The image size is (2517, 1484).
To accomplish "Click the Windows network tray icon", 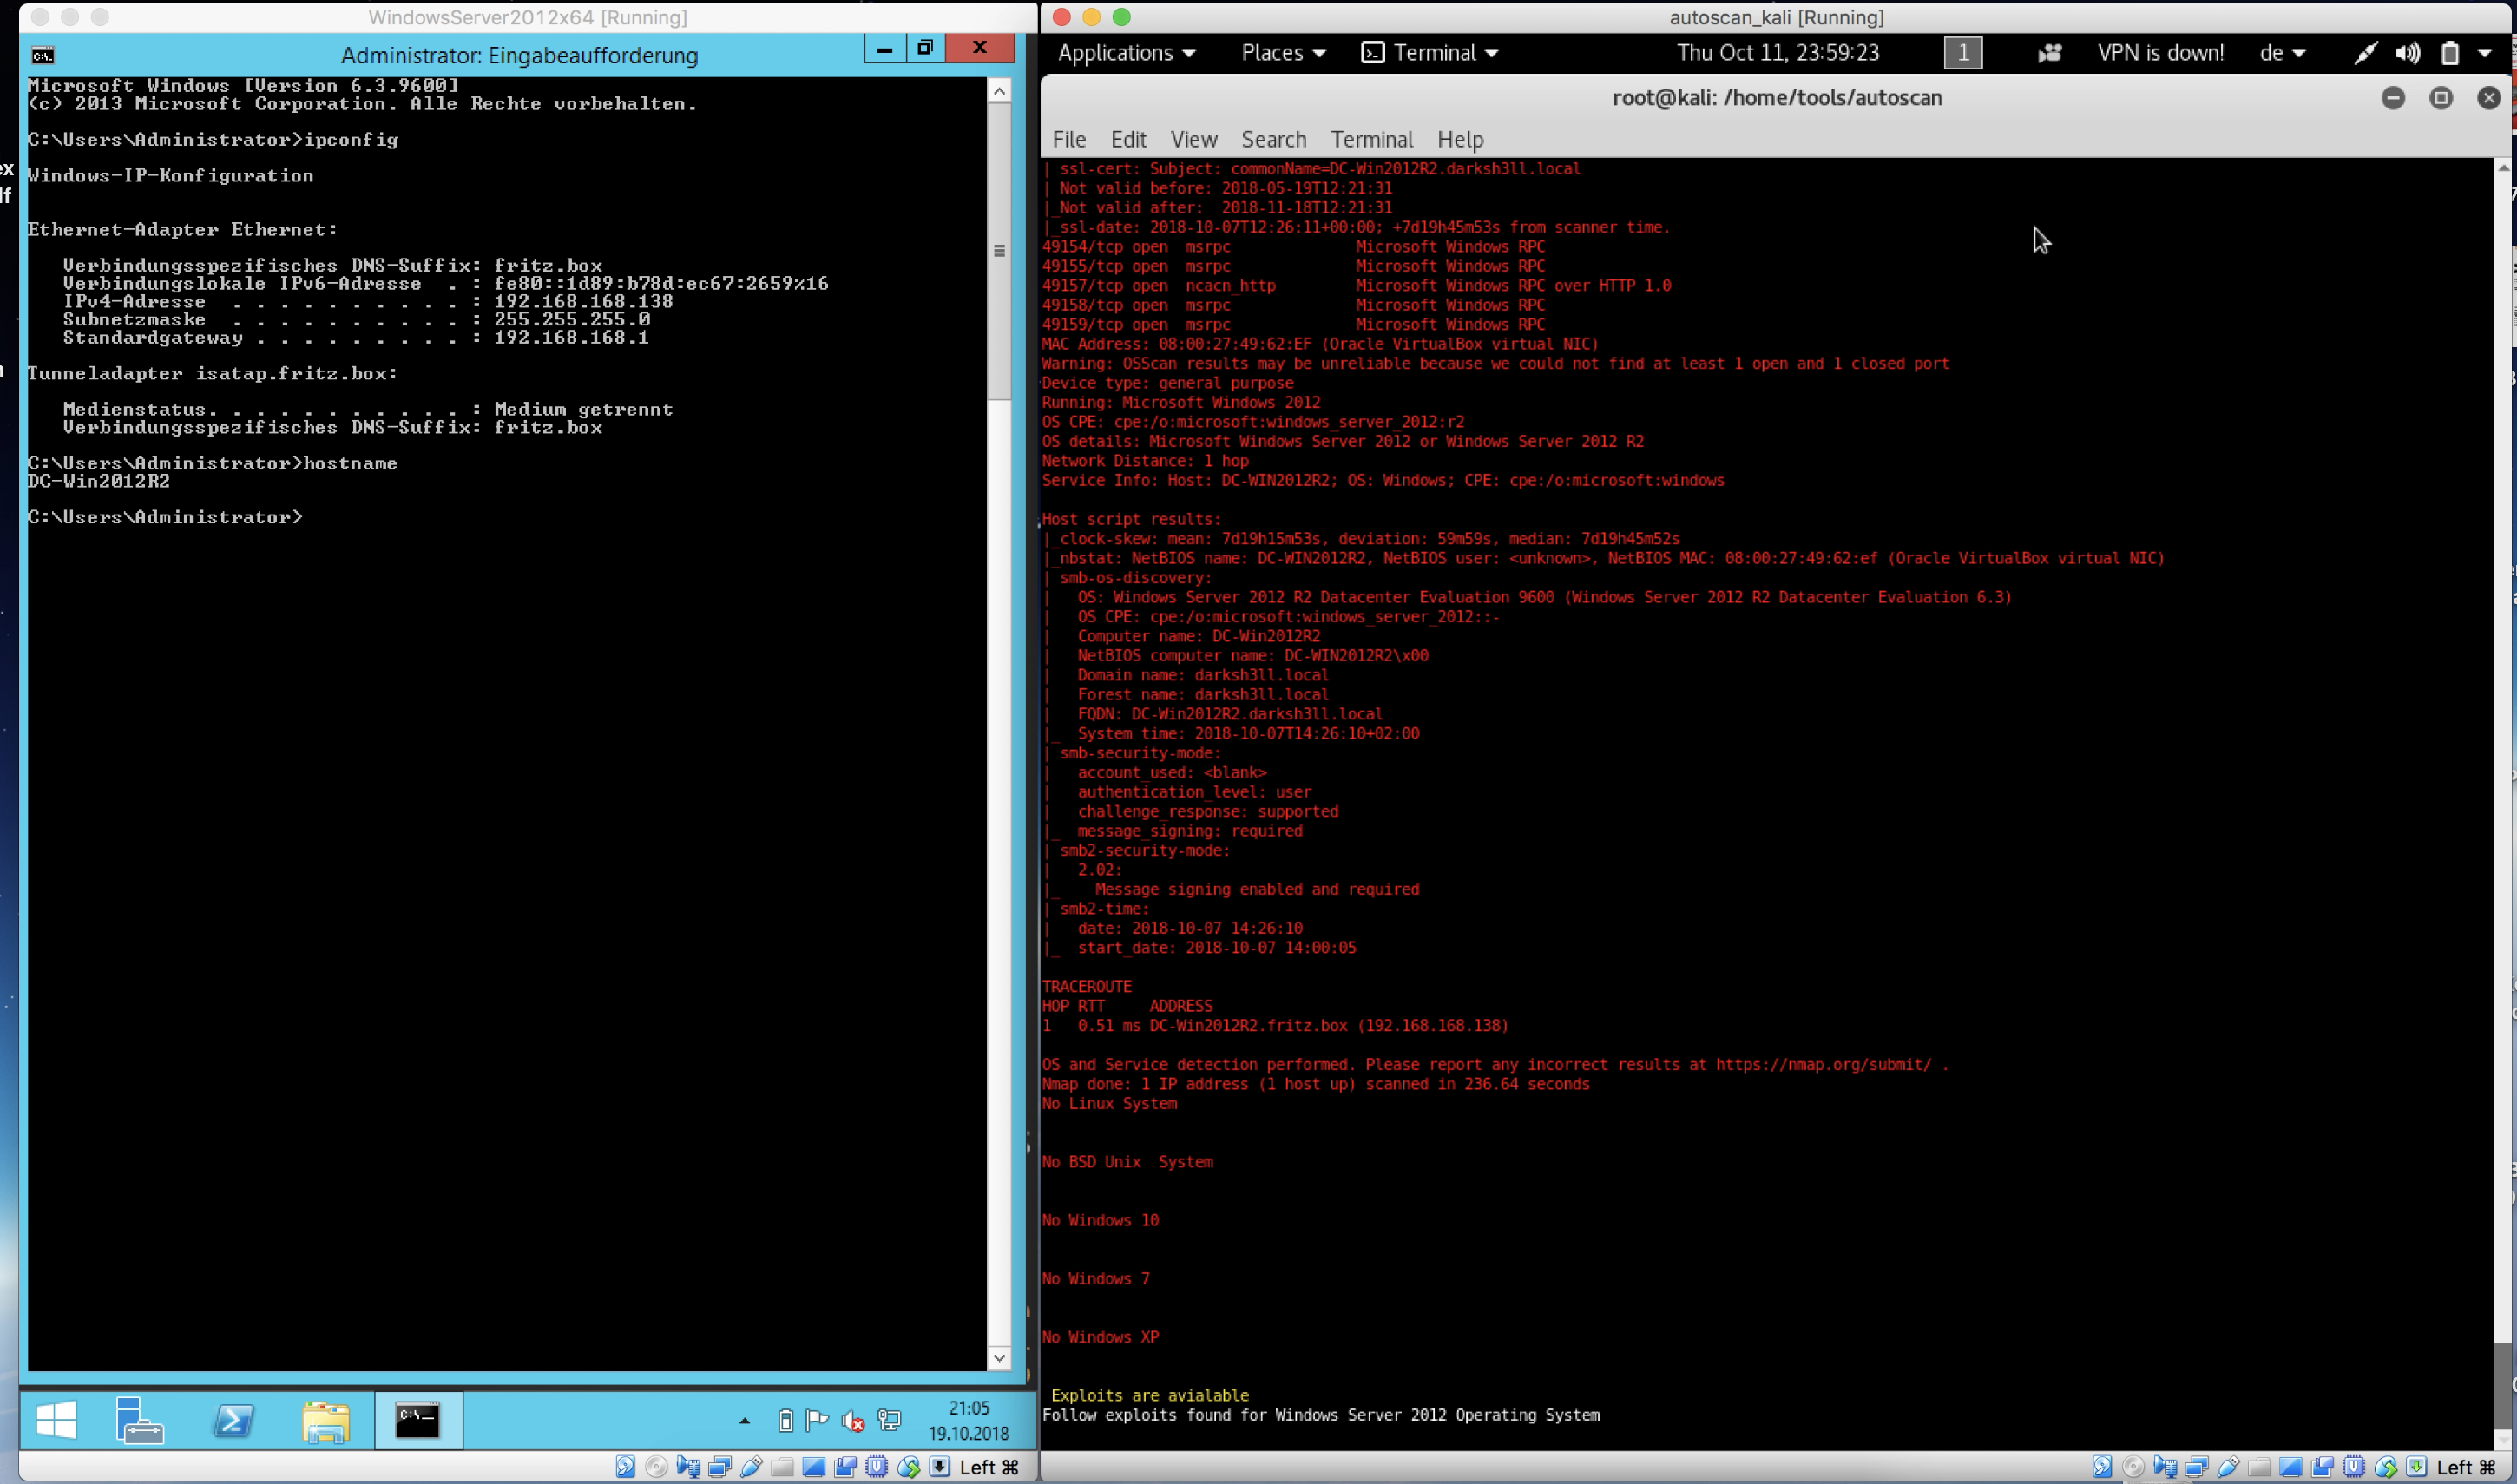I will pos(889,1420).
